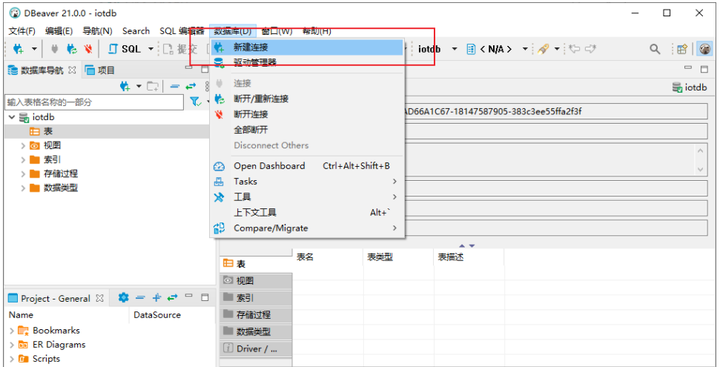Expand the 索引 tree node

23,160
